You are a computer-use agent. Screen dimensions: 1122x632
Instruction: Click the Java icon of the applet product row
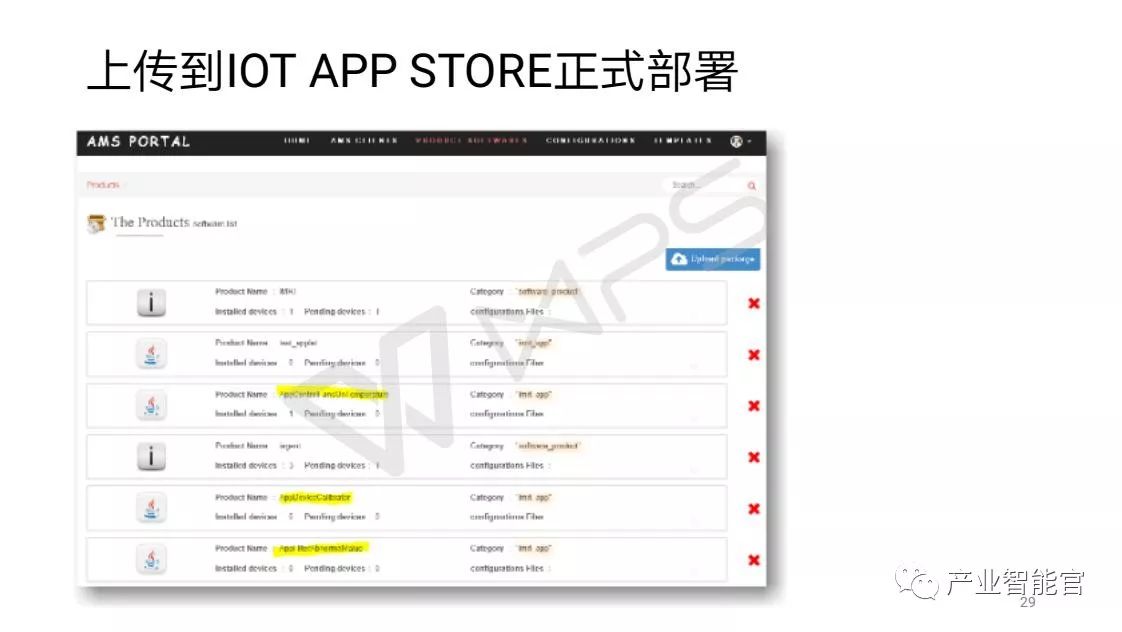click(x=151, y=354)
